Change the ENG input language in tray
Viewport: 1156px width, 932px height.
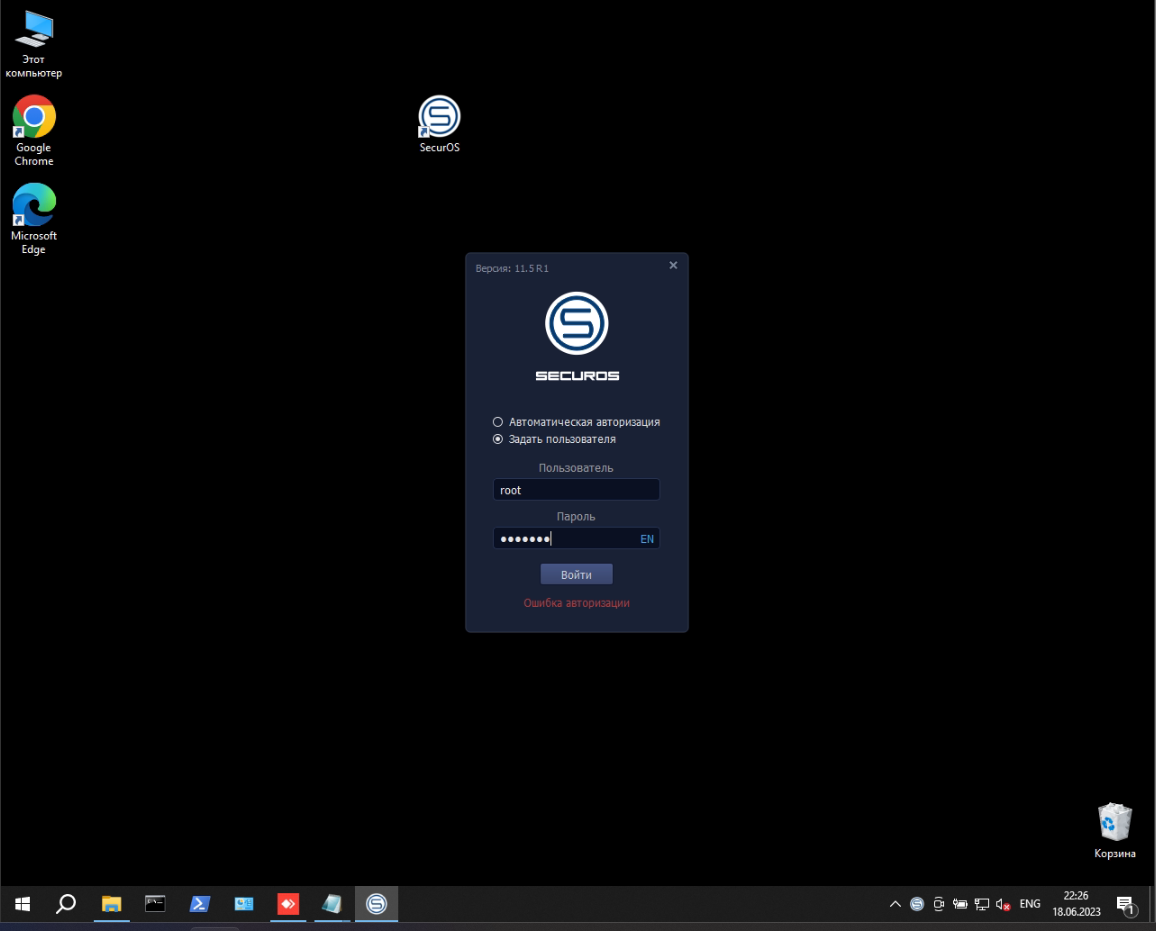[1030, 904]
